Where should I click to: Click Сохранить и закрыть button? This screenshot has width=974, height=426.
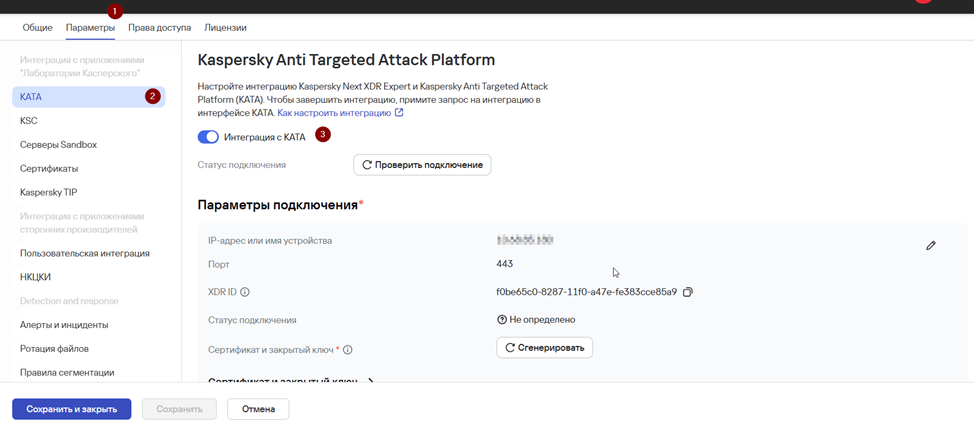click(71, 409)
